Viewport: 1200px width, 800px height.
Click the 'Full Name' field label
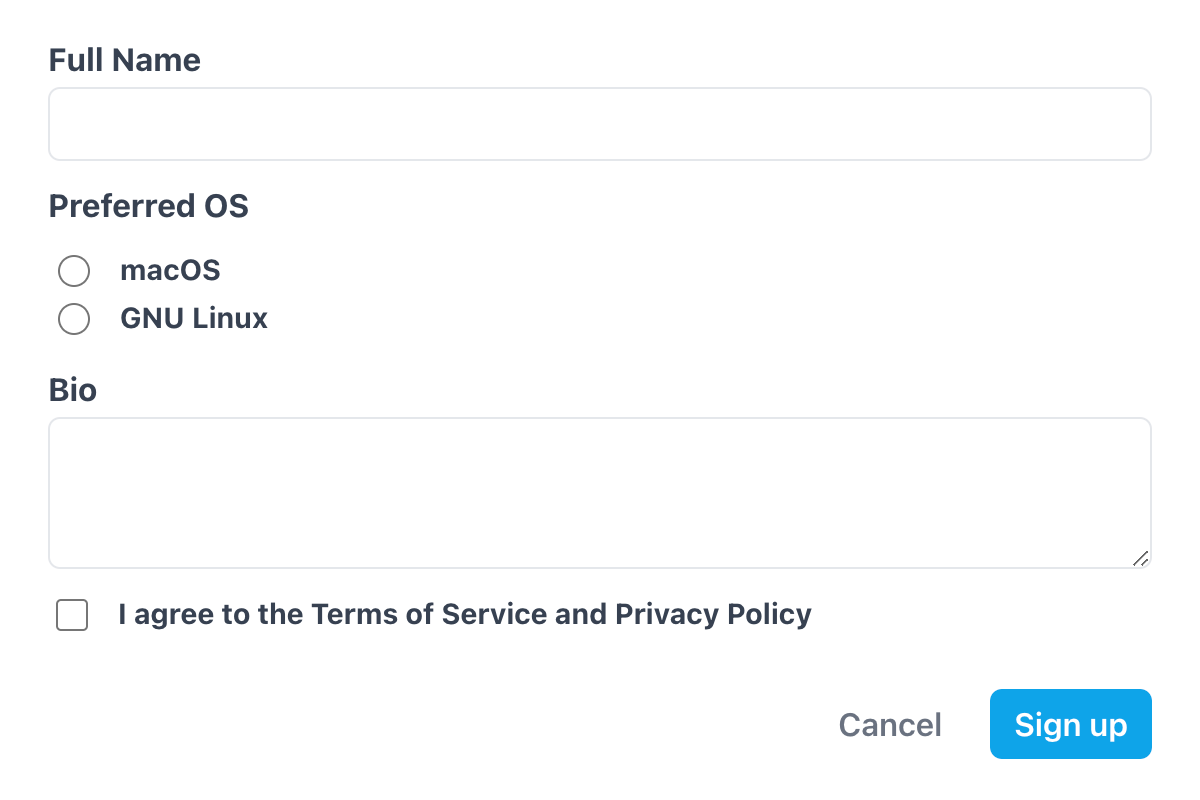[x=125, y=60]
